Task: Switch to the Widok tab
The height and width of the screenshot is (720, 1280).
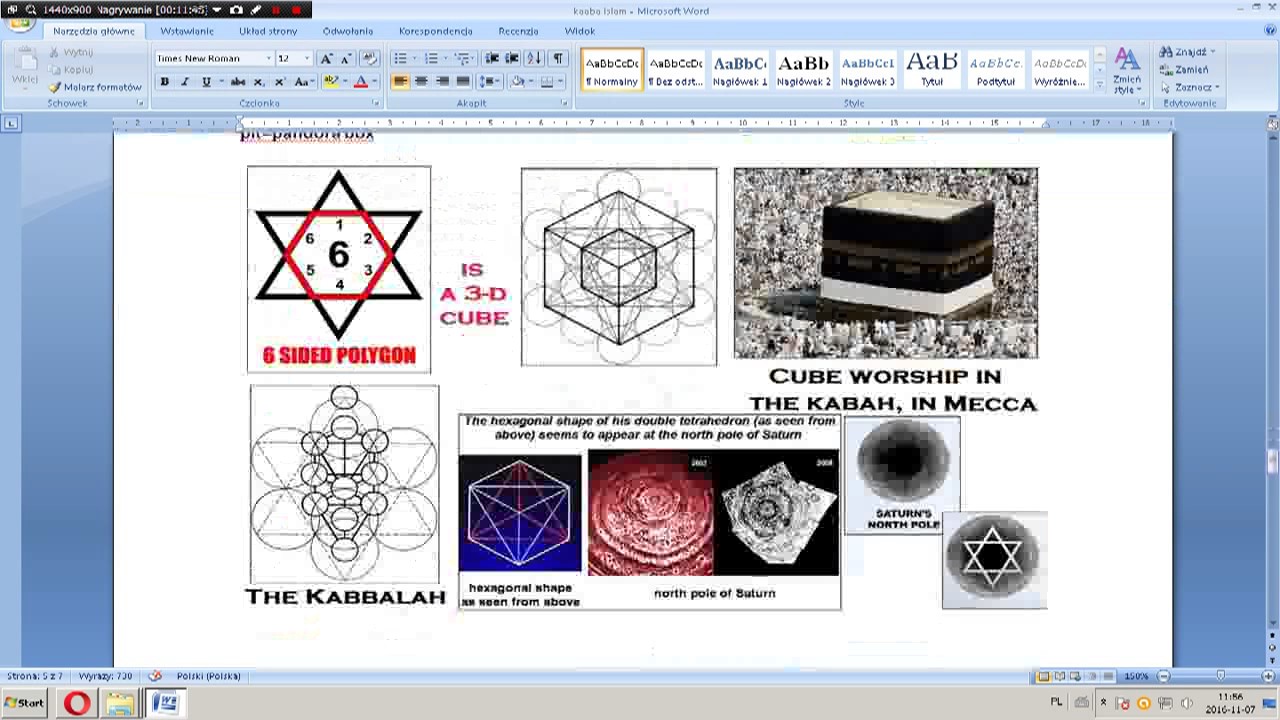Action: pyautogui.click(x=580, y=31)
